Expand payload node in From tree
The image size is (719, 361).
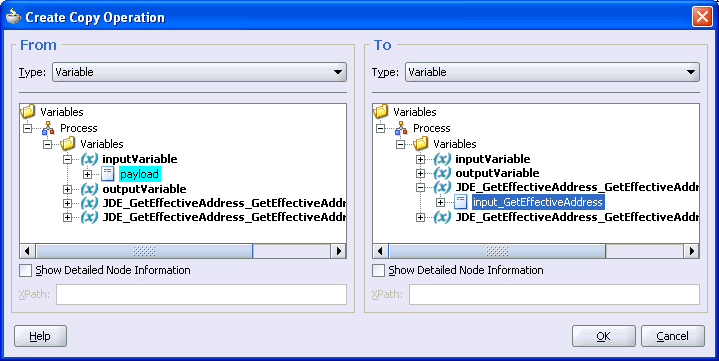(88, 175)
